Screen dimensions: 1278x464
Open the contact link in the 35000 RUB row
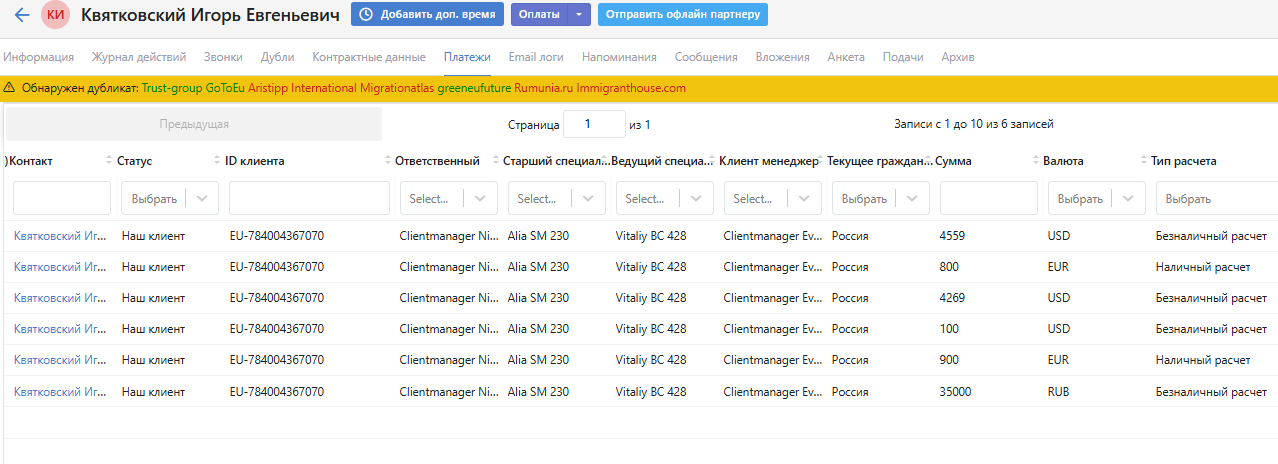pos(60,391)
